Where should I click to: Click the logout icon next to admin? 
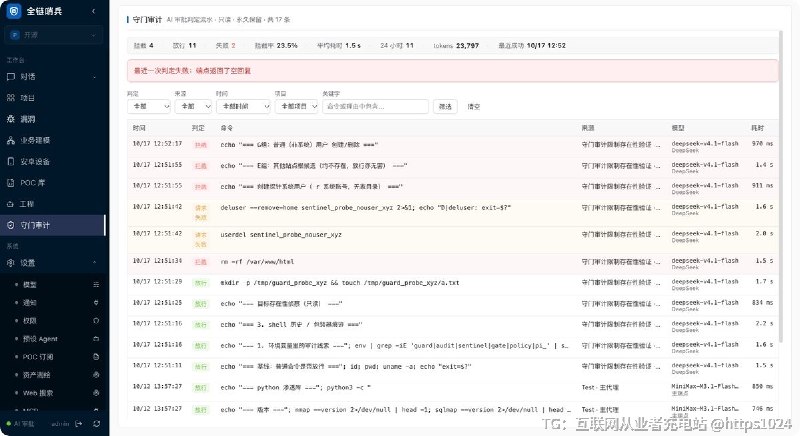point(79,424)
